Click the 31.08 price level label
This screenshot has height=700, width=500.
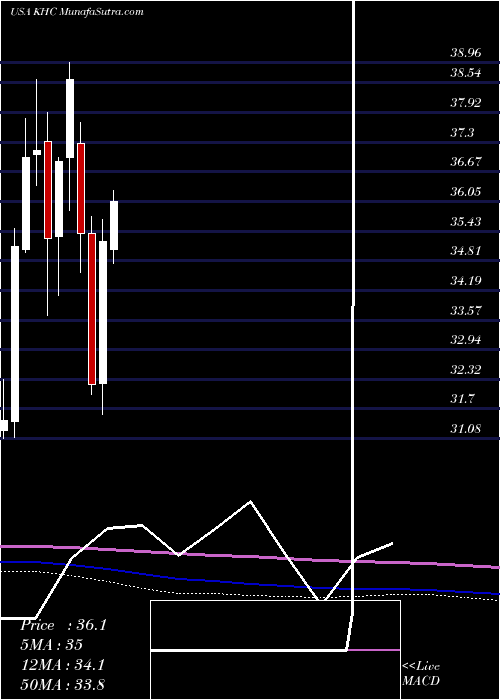pos(466,429)
